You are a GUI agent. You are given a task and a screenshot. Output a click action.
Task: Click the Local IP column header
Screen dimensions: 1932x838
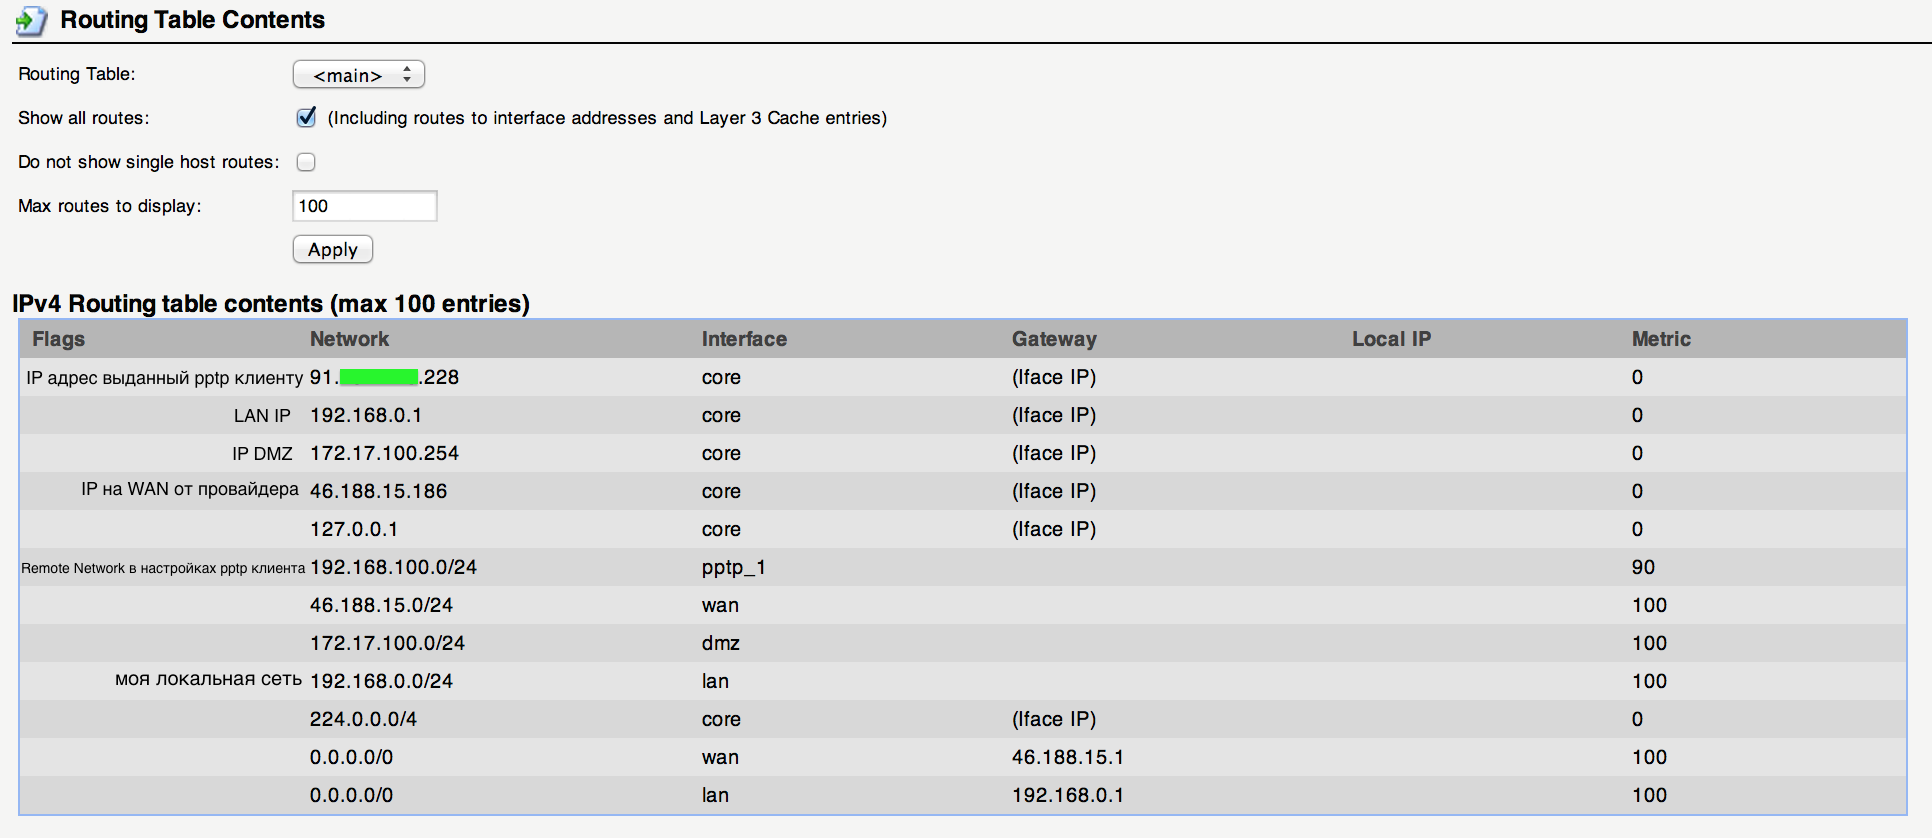point(1391,339)
